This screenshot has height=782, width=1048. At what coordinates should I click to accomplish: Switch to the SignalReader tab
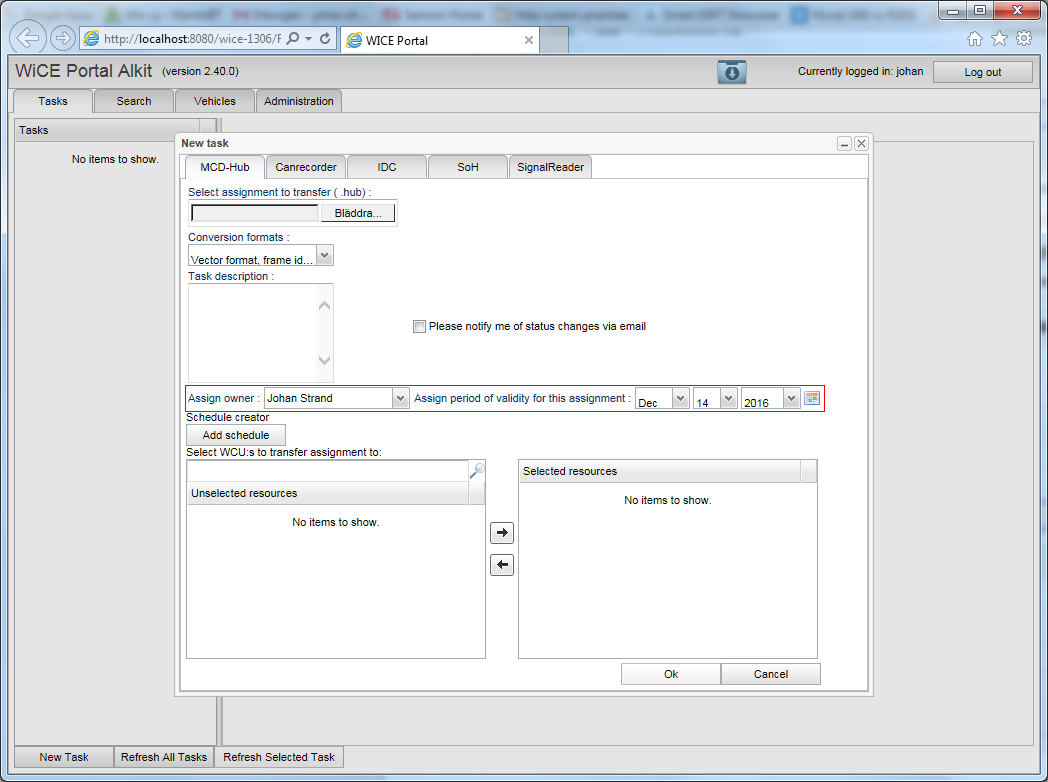tap(550, 167)
